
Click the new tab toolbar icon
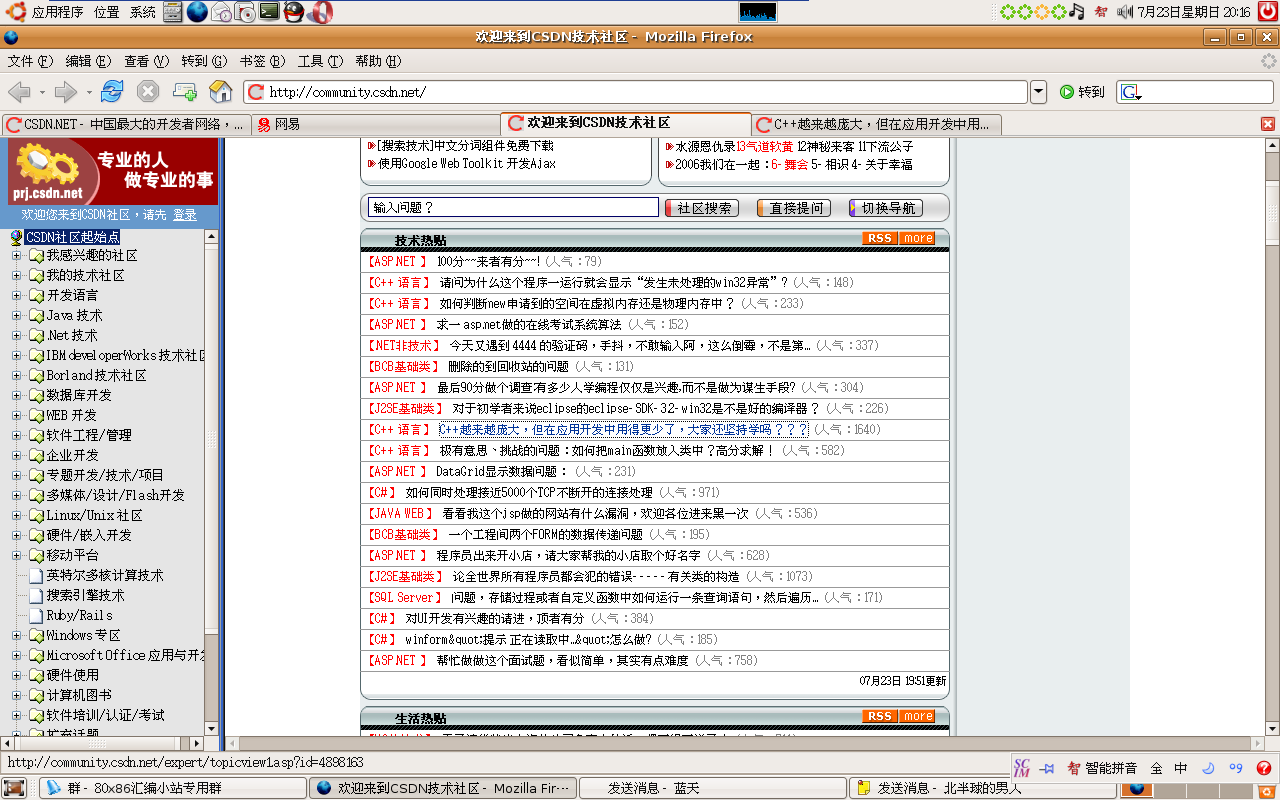coord(184,92)
